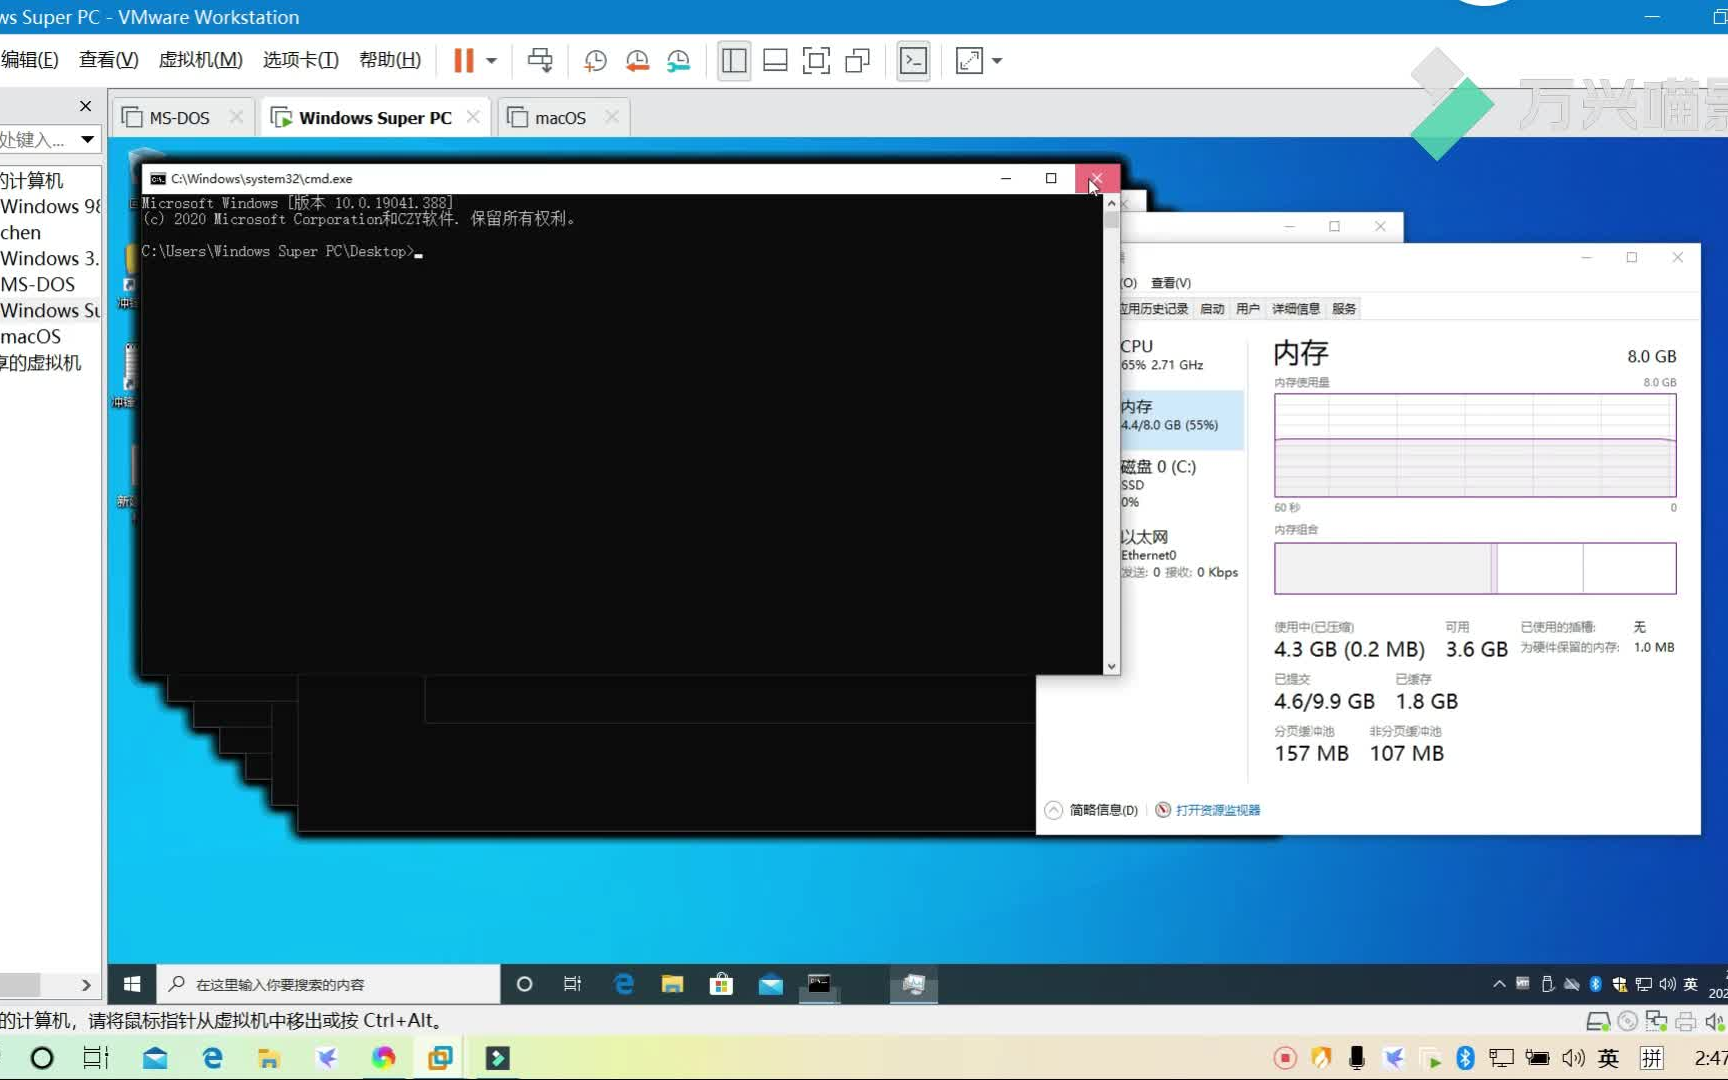Maximize the cmd.exe window
This screenshot has height=1080, width=1728.
click(1051, 178)
